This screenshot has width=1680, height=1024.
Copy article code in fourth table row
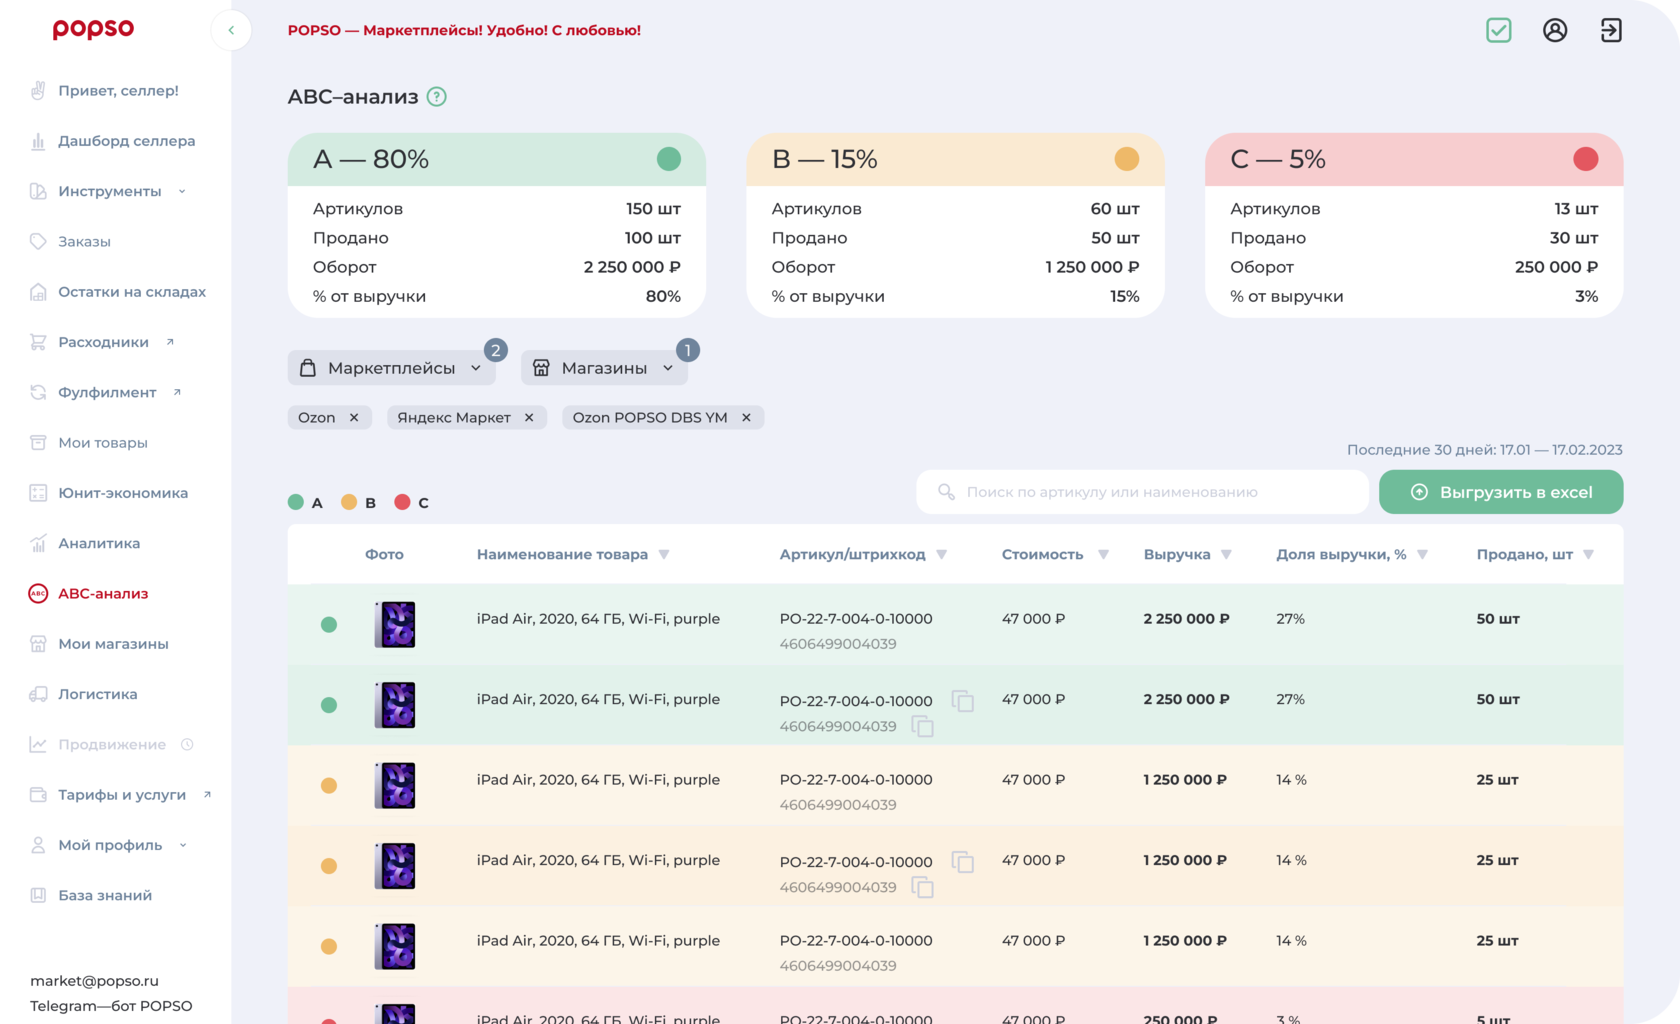[963, 862]
